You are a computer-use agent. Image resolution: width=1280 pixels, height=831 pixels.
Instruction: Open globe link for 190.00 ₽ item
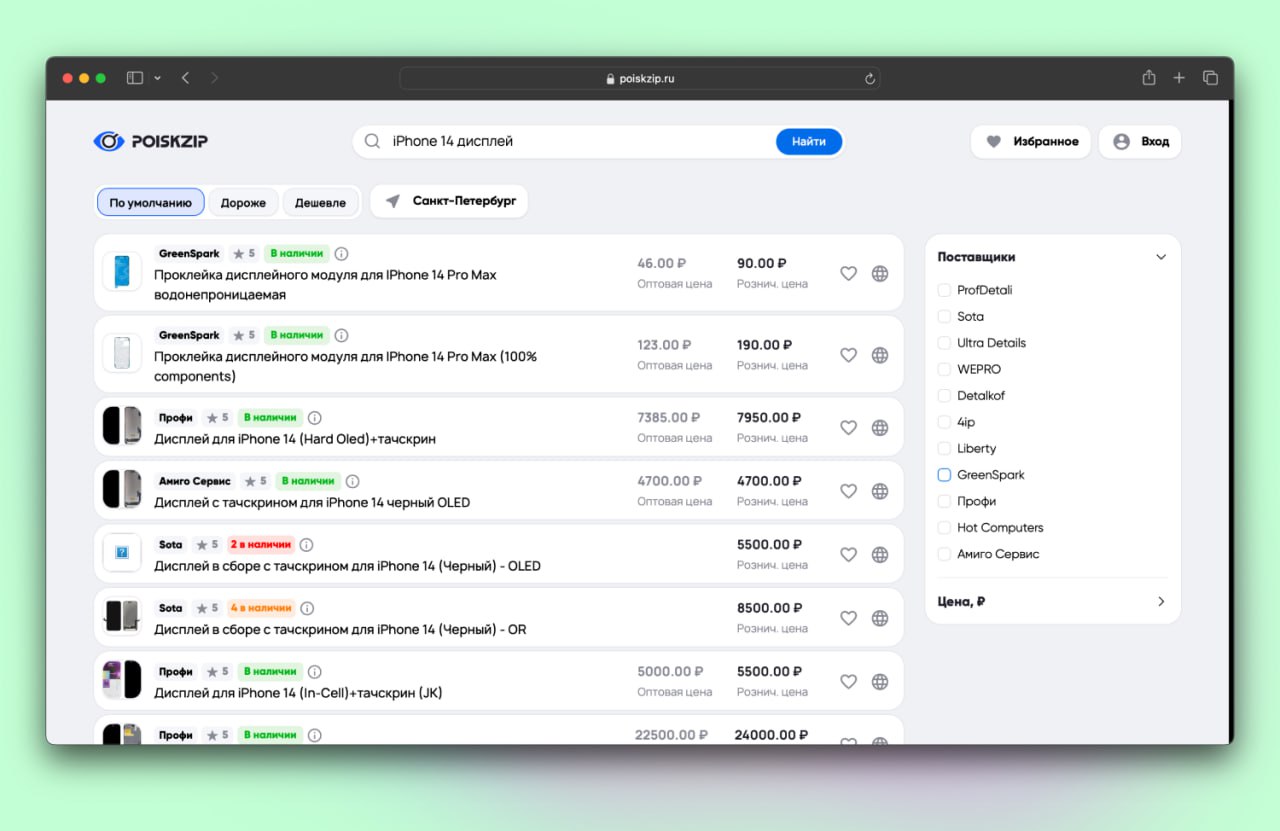(880, 355)
